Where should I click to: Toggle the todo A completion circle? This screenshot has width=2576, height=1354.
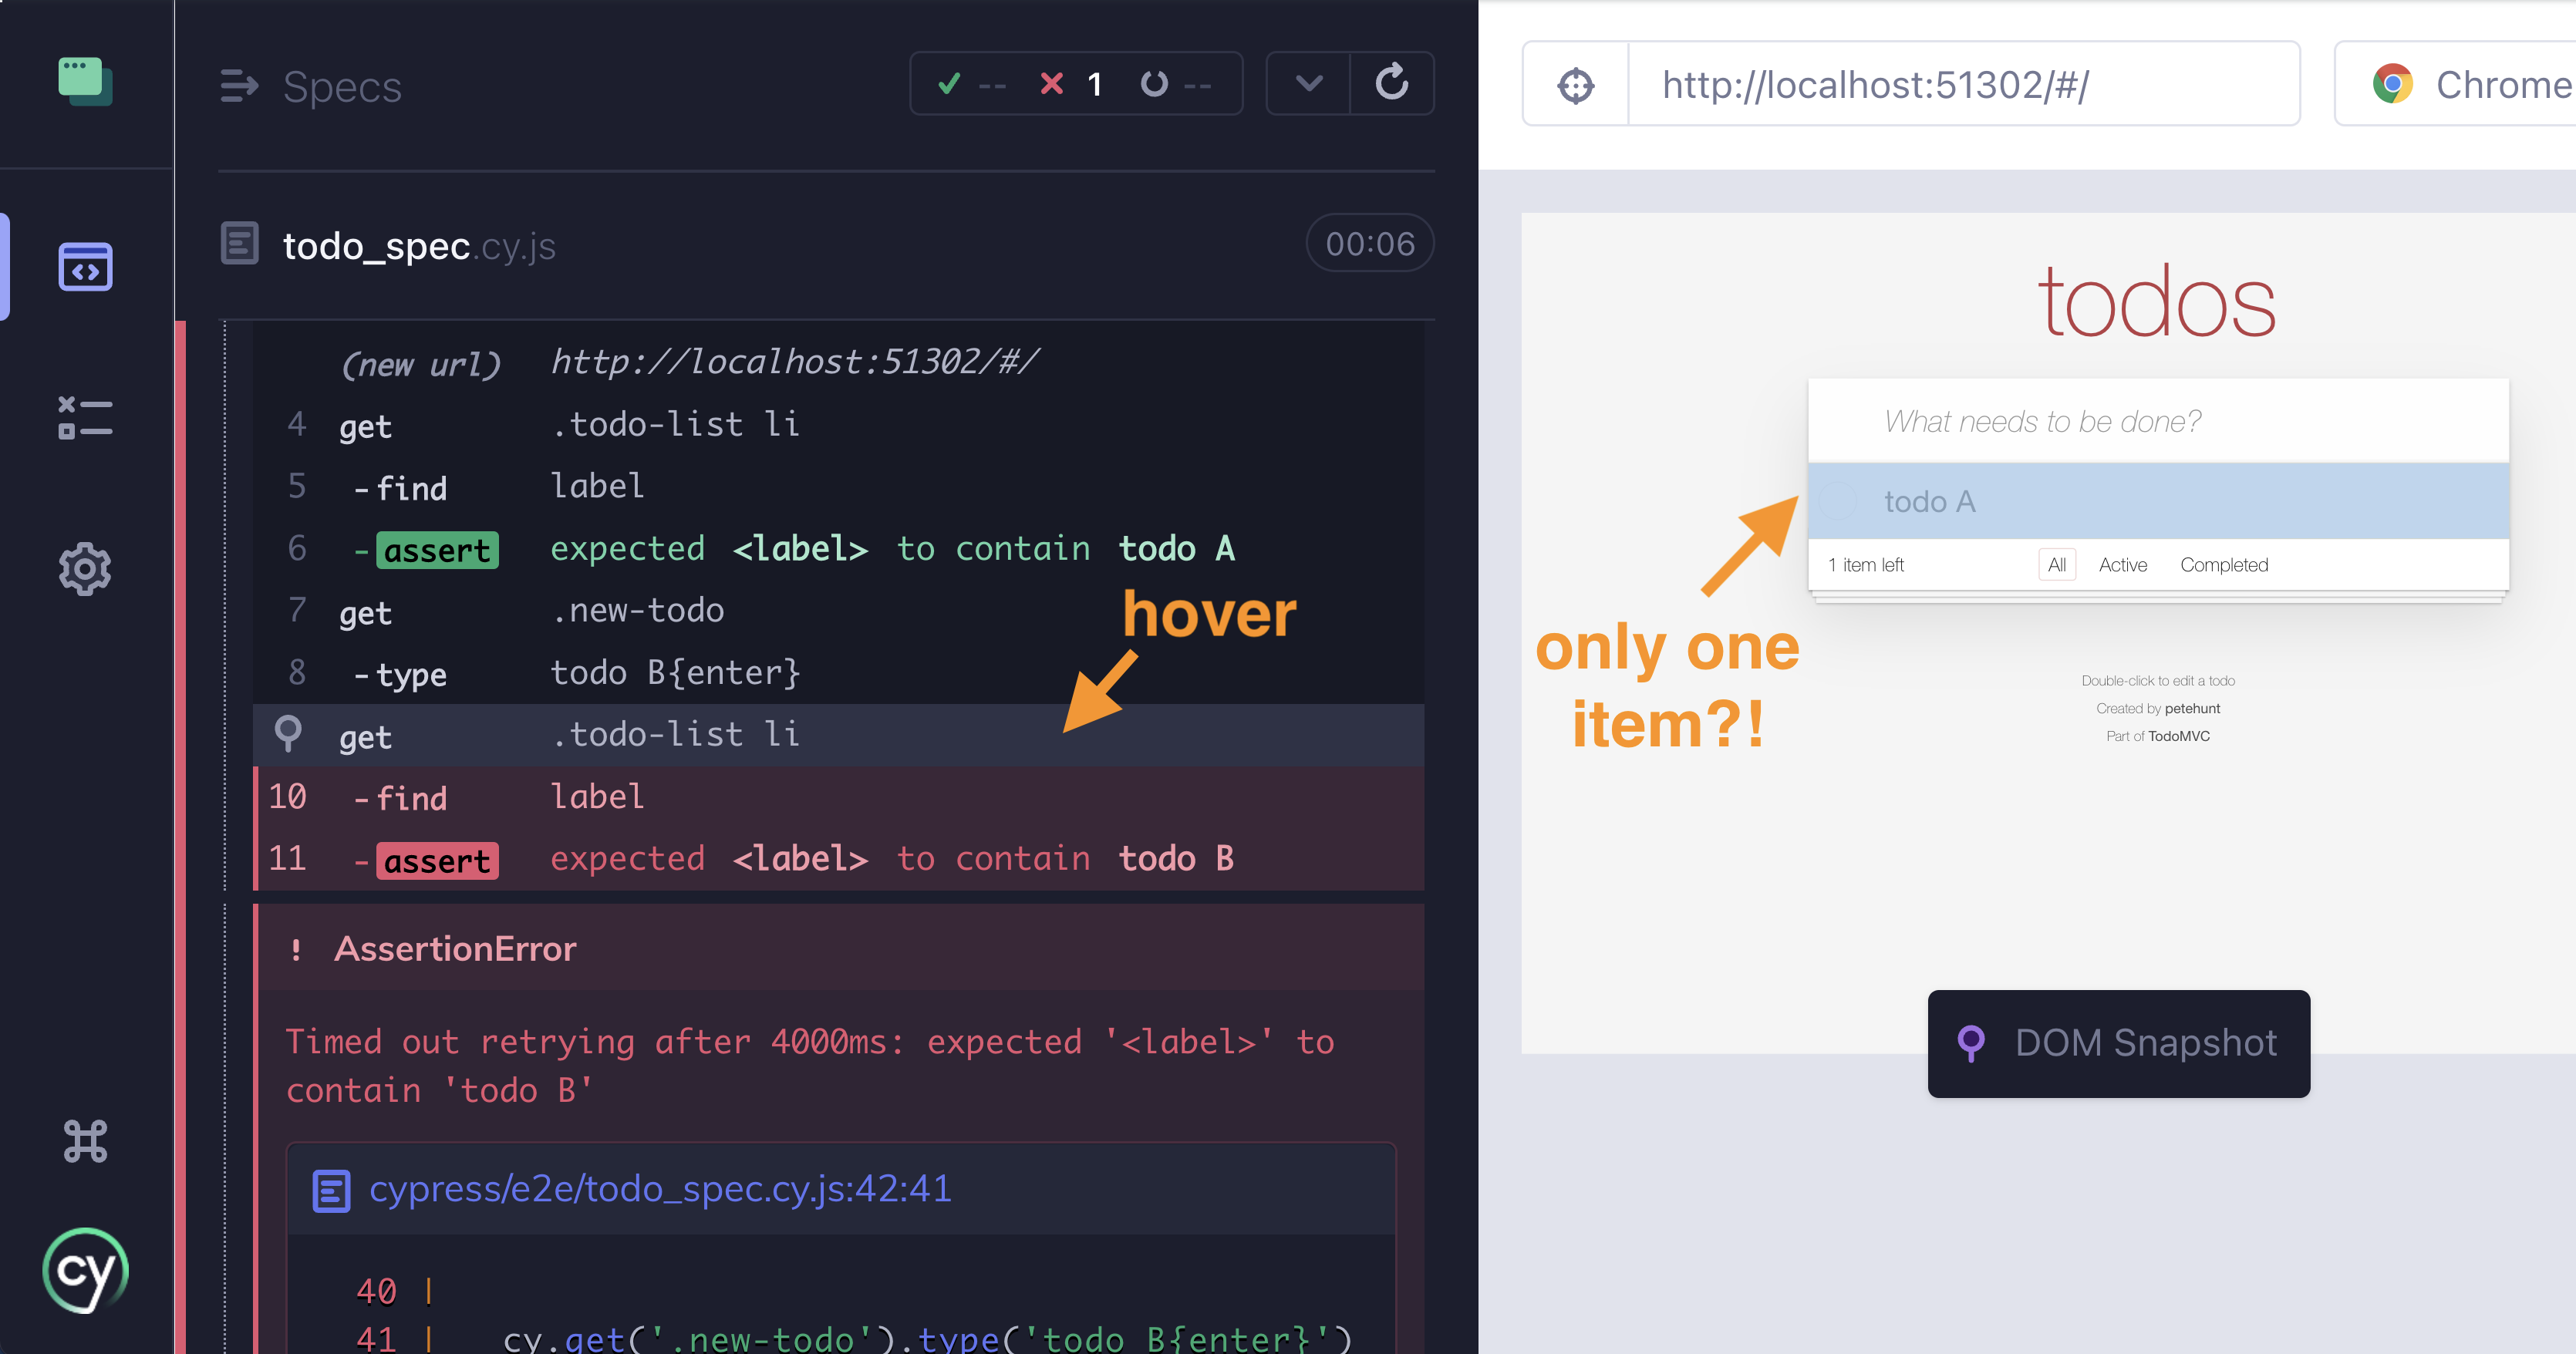1838,501
